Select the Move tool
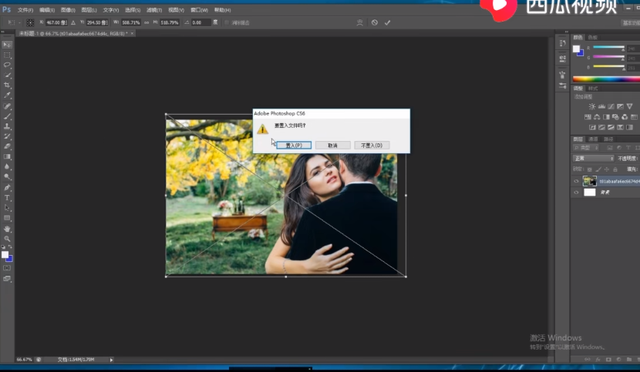The width and height of the screenshot is (640, 372). (7, 45)
